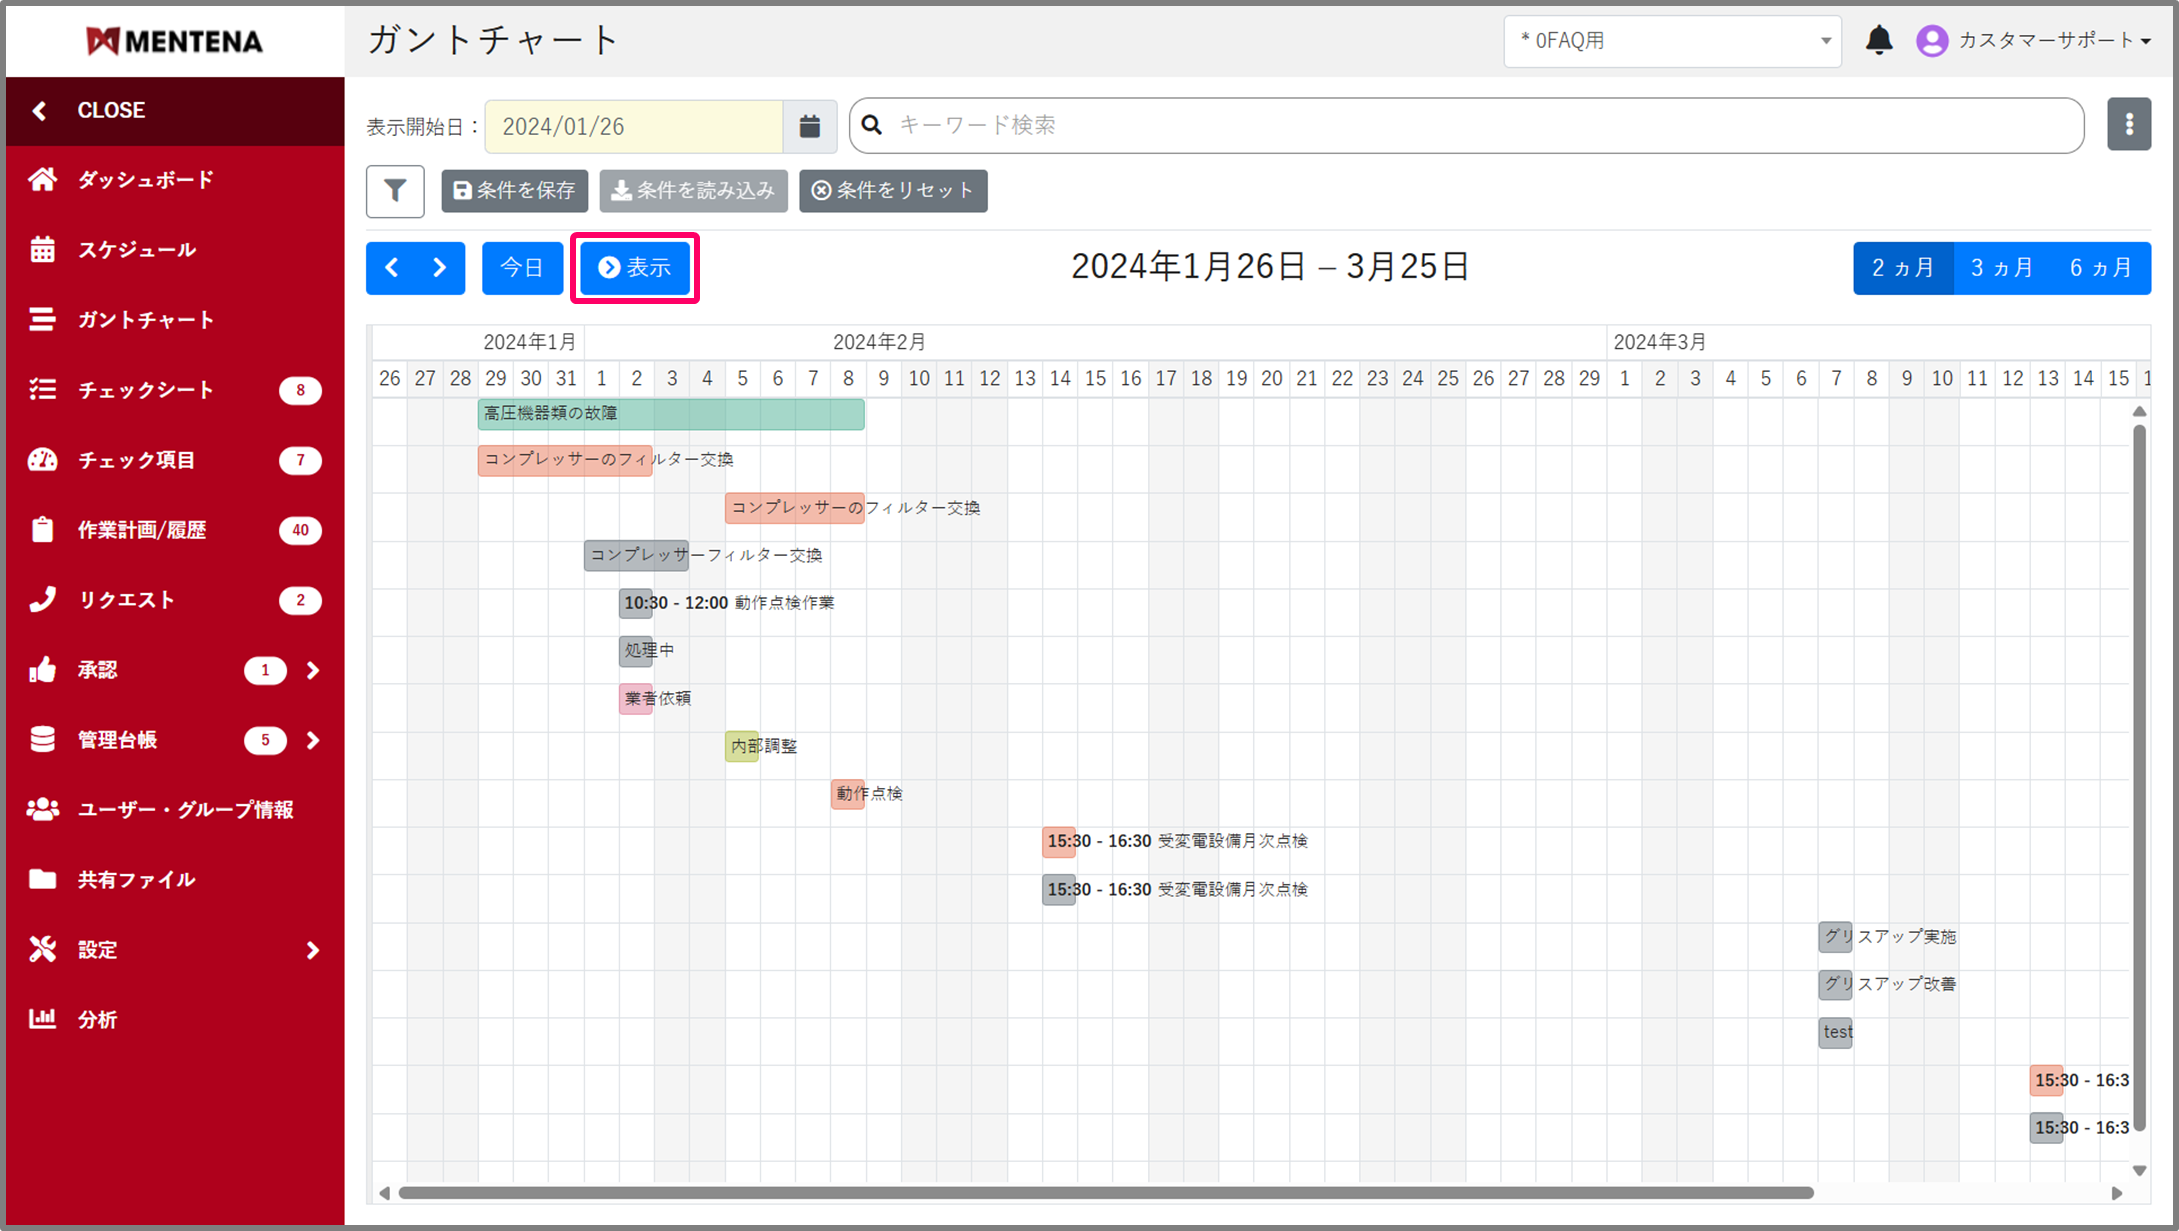Image resolution: width=2179 pixels, height=1231 pixels.
Task: Click the 条件をリセット button
Action: [x=892, y=191]
